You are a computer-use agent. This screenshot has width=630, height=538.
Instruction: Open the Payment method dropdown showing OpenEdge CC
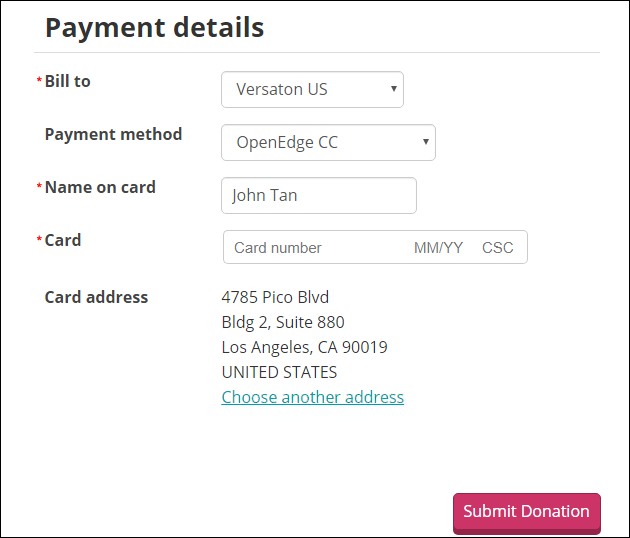(328, 143)
